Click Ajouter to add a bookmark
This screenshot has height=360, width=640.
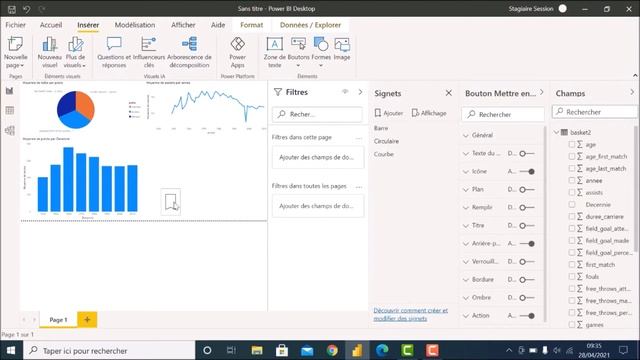(x=389, y=113)
